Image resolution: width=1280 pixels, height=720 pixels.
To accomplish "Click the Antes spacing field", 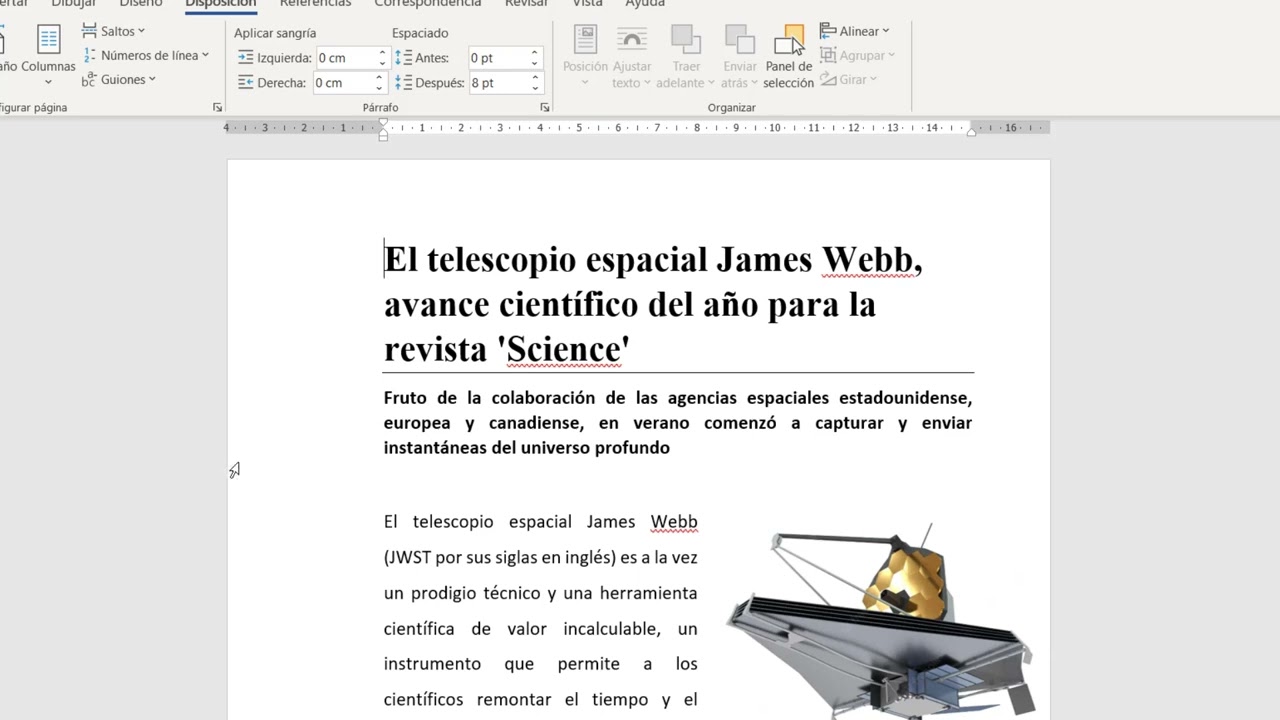I will 498,58.
